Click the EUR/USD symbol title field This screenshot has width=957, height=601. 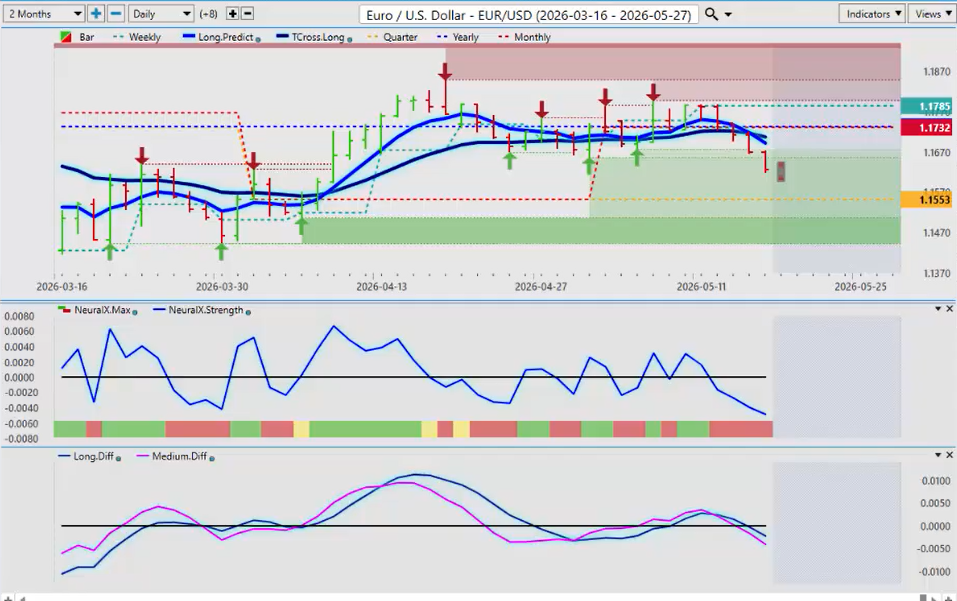[x=529, y=15]
